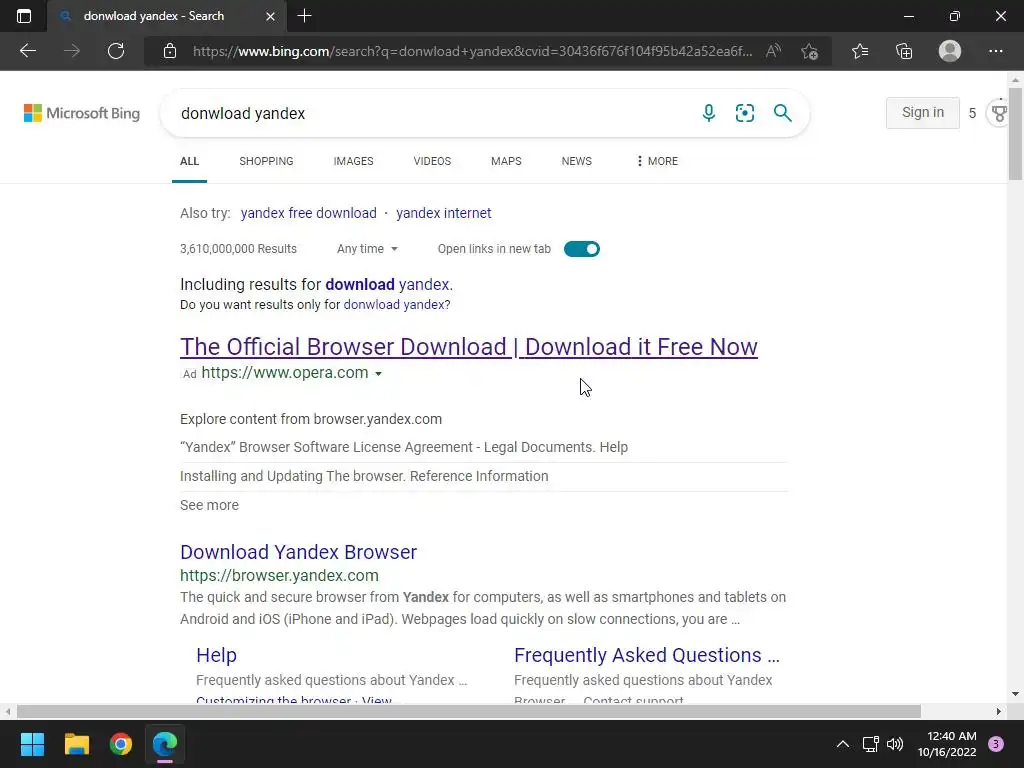
Task: Click the horizontal scrollbar thumb
Action: click(x=469, y=711)
